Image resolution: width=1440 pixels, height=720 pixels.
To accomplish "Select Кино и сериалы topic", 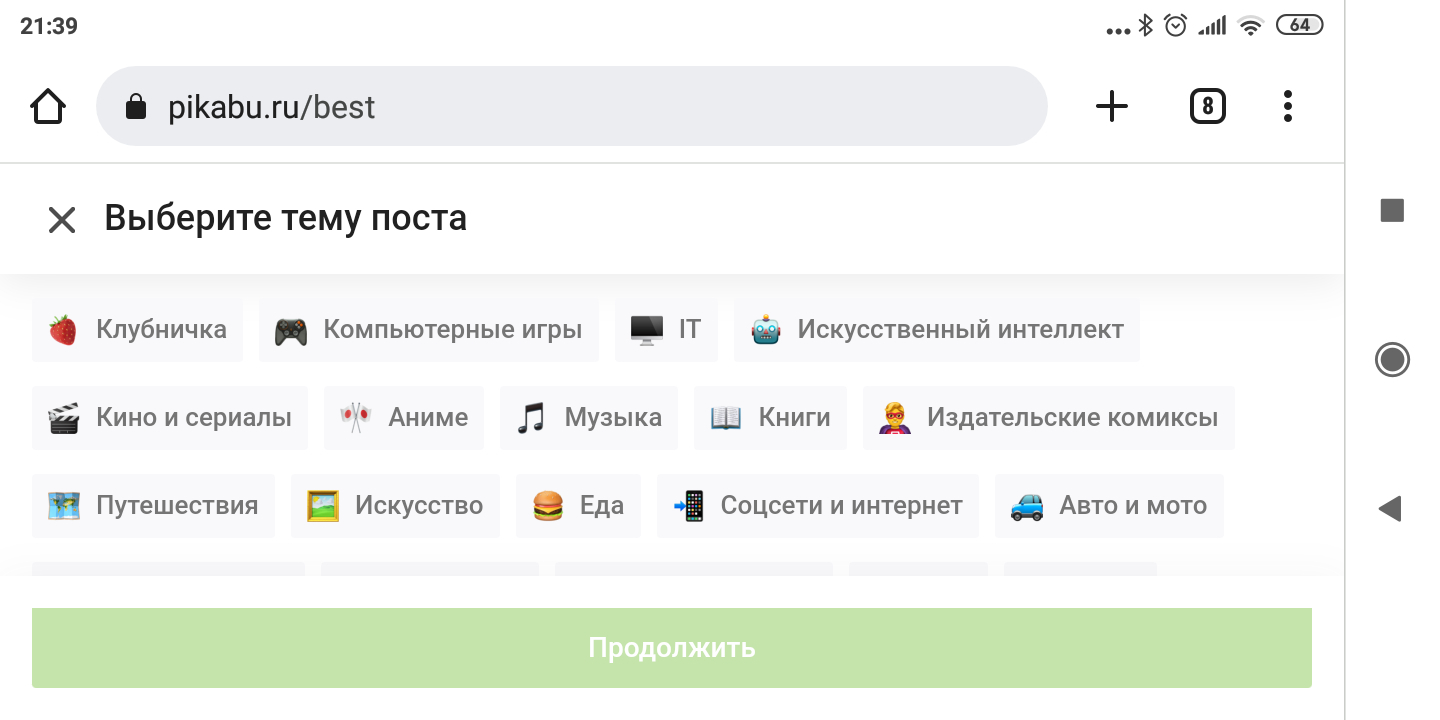I will click(170, 418).
